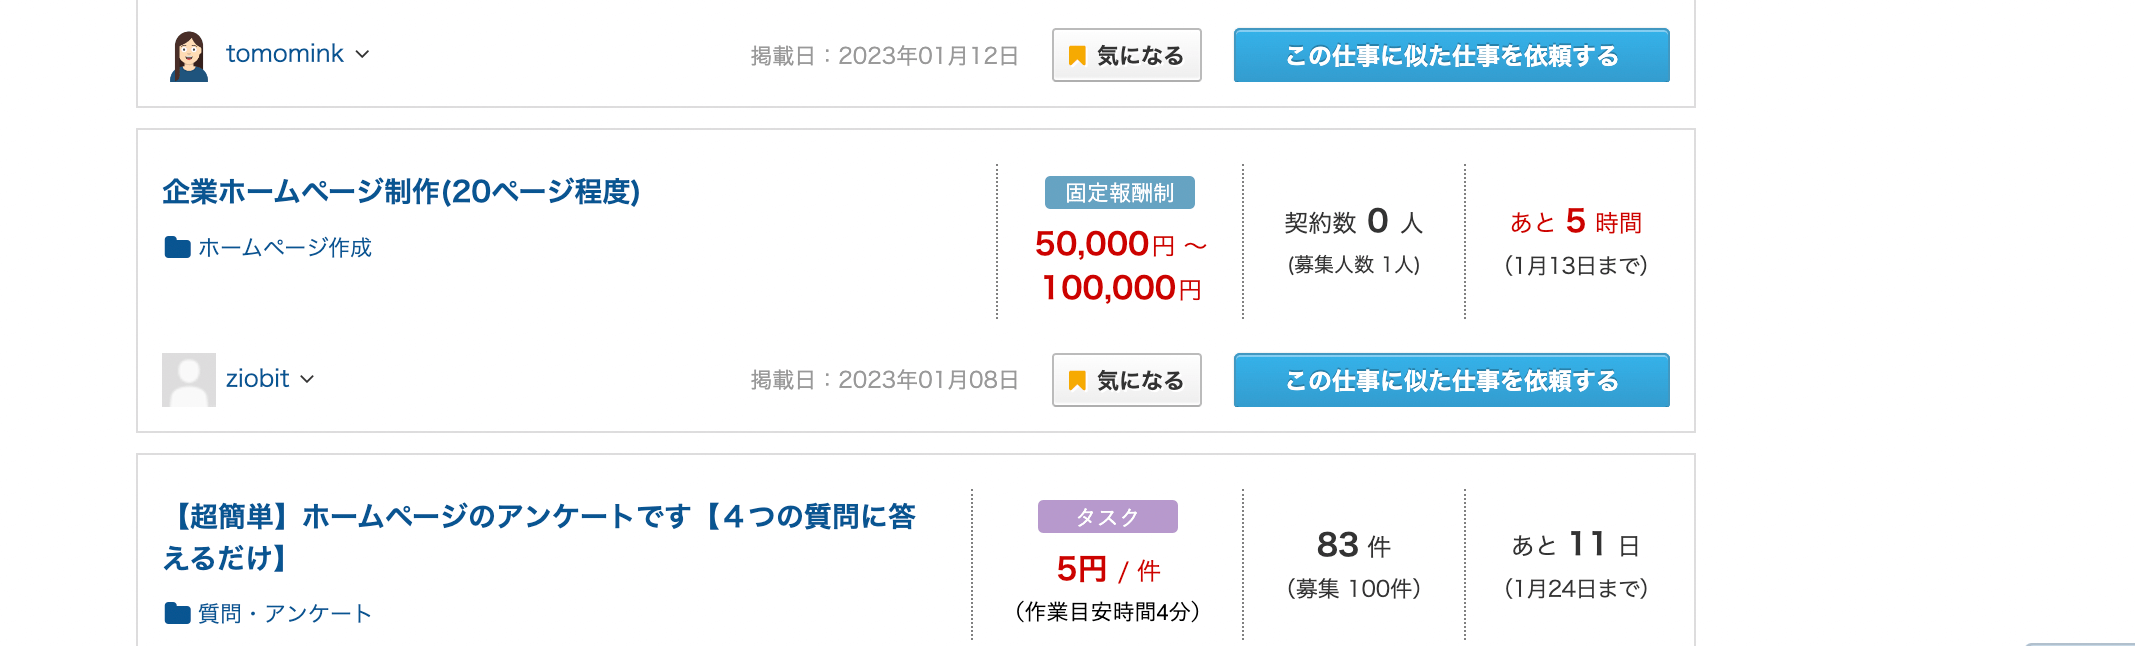Screen dimensions: 2135x646
Task: Toggle 気になる on ziobit's job
Action: pos(1126,381)
